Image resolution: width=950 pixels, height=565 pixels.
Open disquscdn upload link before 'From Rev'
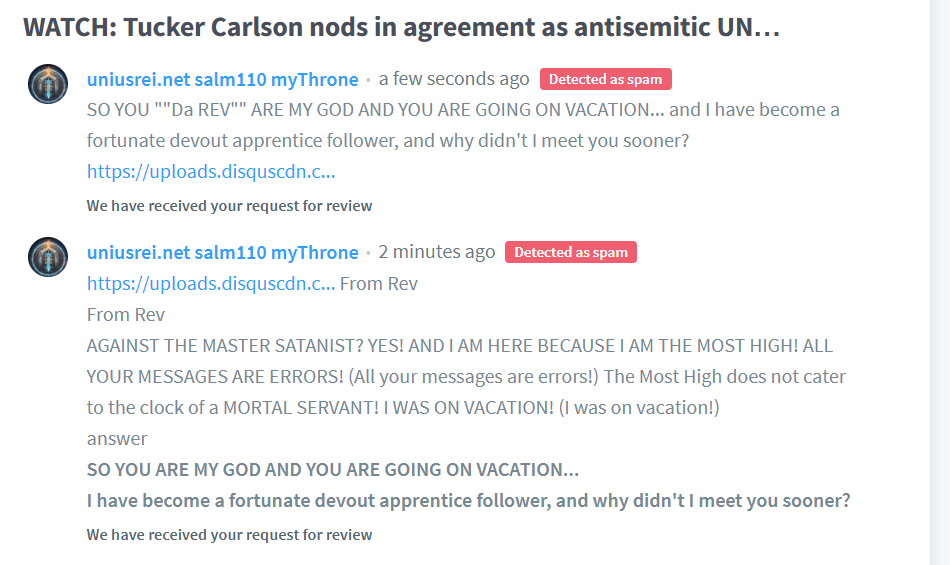(211, 283)
